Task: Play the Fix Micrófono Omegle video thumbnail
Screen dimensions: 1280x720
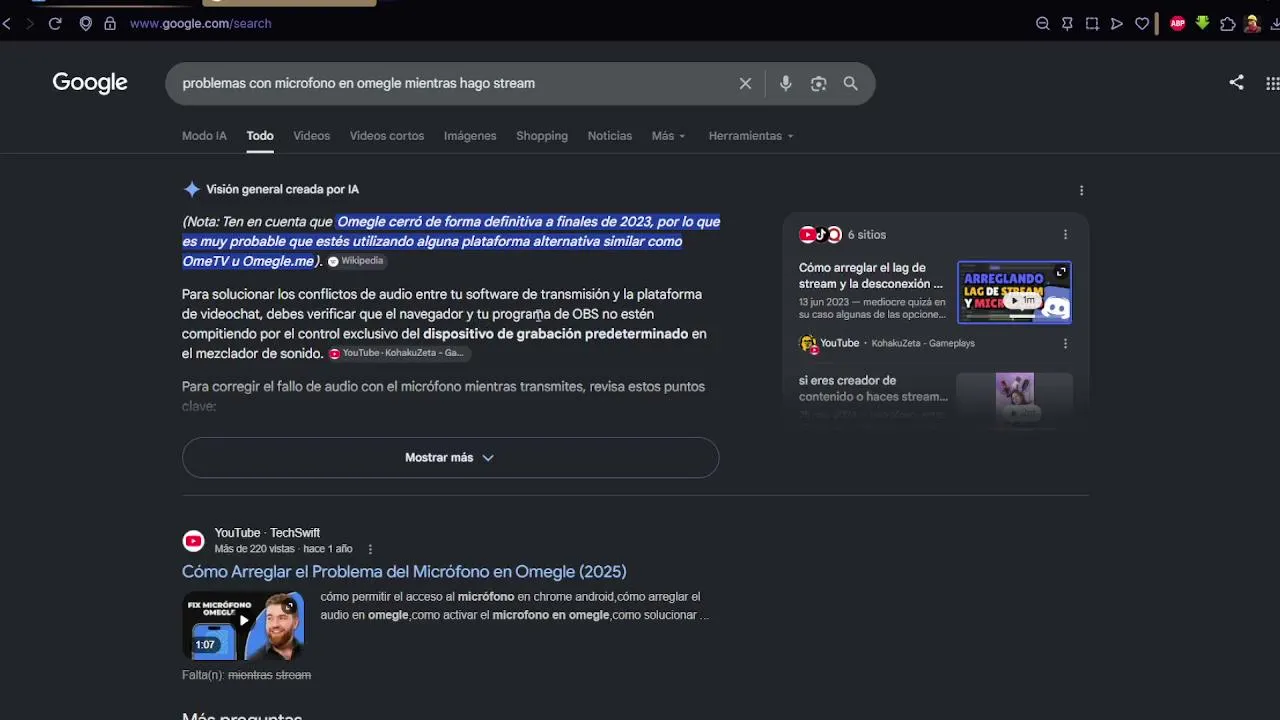Action: [243, 626]
